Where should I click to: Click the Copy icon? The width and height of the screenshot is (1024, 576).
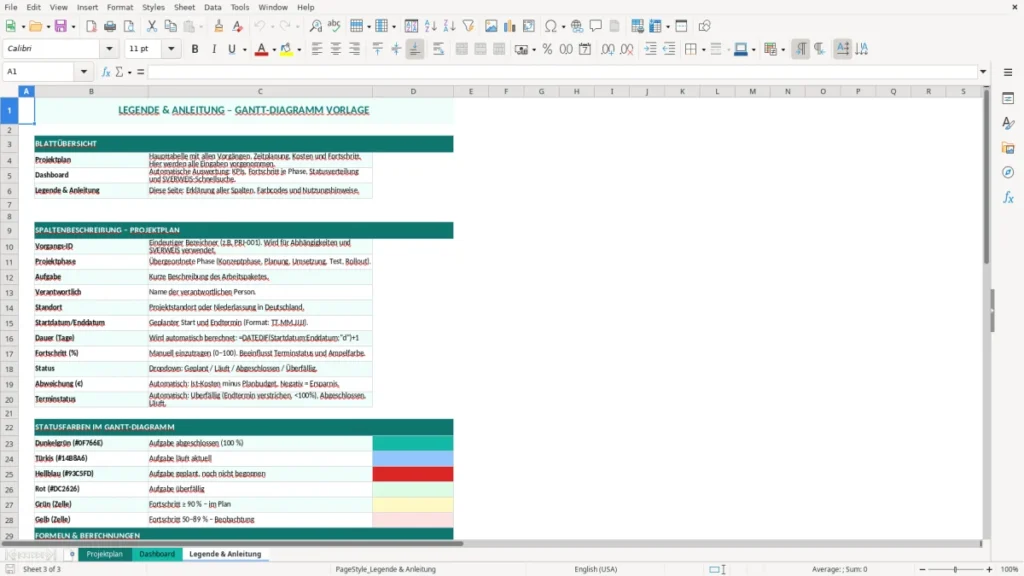(x=170, y=26)
